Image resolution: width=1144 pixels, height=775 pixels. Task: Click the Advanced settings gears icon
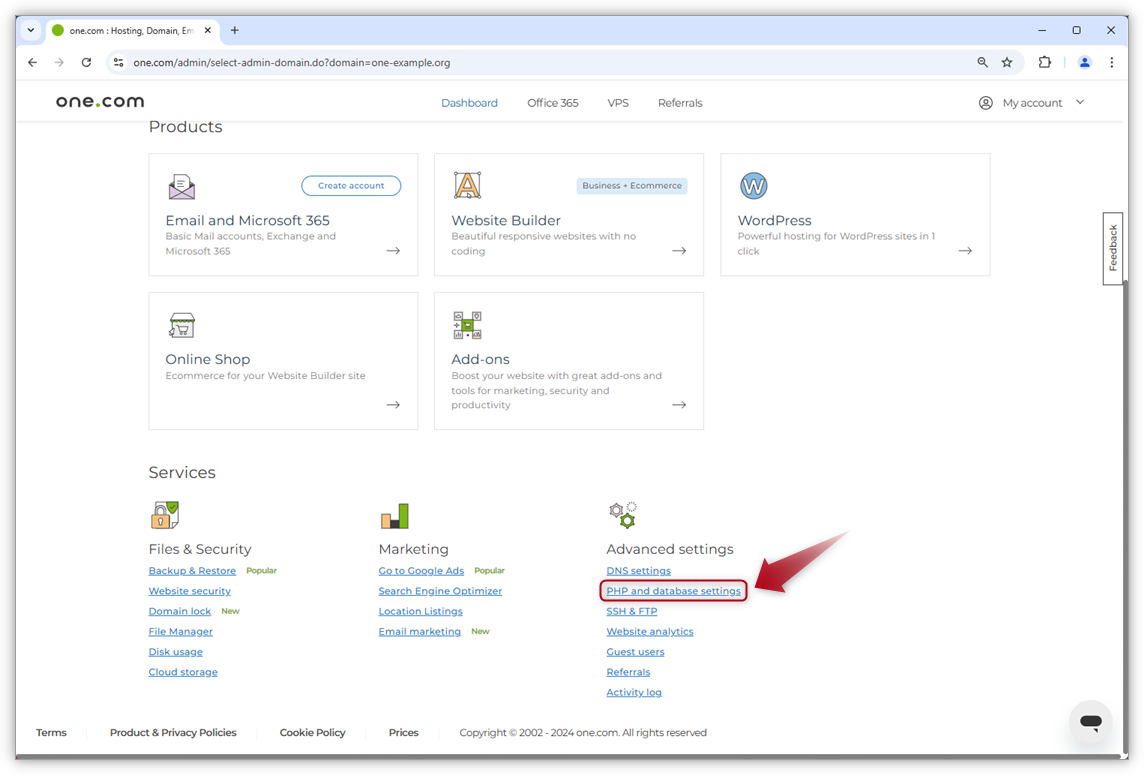(622, 514)
